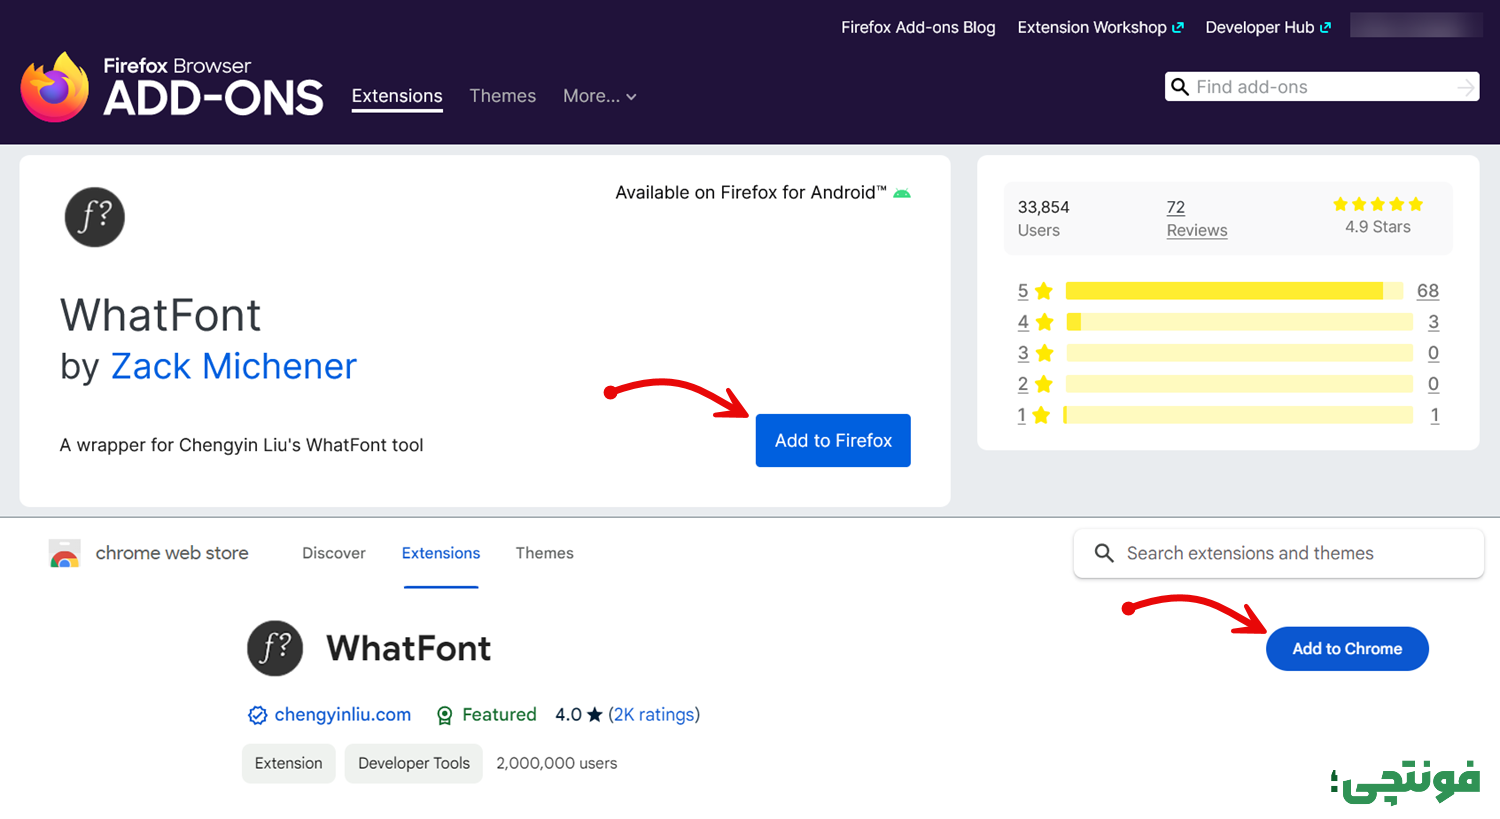Focus the Find add-ons search field
Screen dimensions: 1500x819
click(x=1322, y=87)
